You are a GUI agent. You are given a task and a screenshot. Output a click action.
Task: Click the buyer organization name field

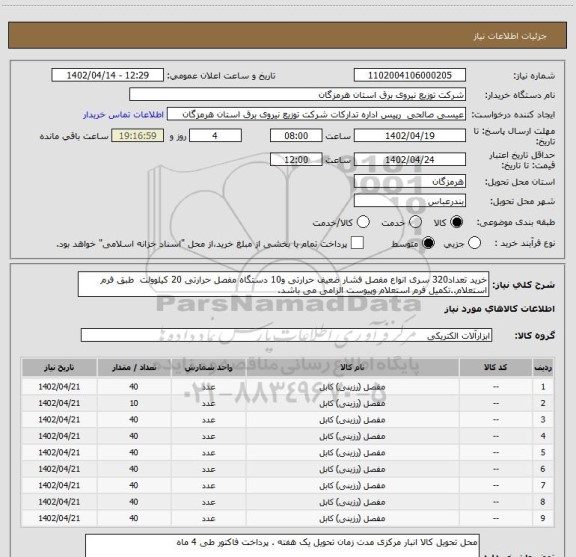(297, 95)
